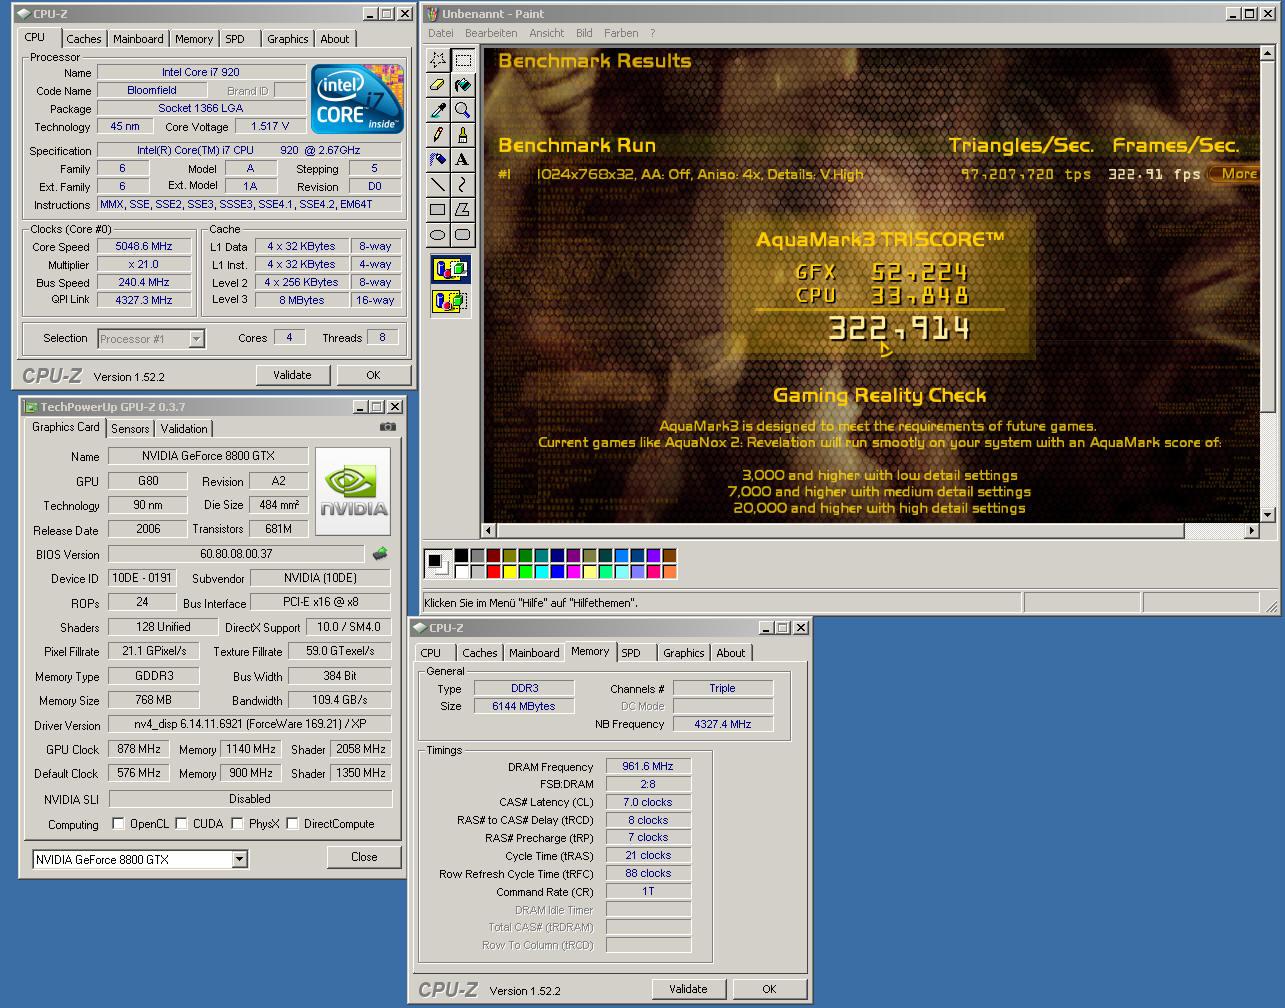Activate the Magnifier tool in Paint
The height and width of the screenshot is (1008, 1285).
pos(462,110)
